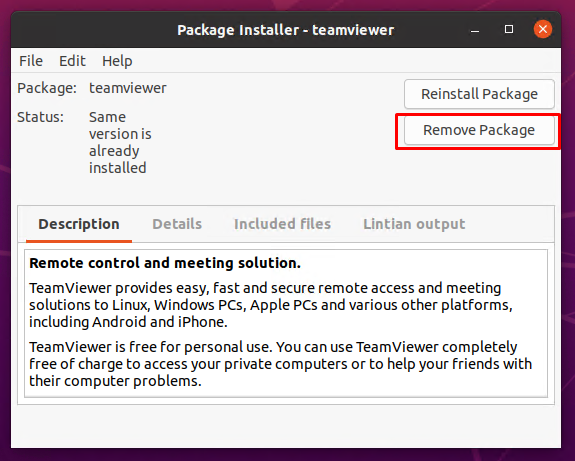
Task: Switch to the Details tab
Action: coord(177,224)
